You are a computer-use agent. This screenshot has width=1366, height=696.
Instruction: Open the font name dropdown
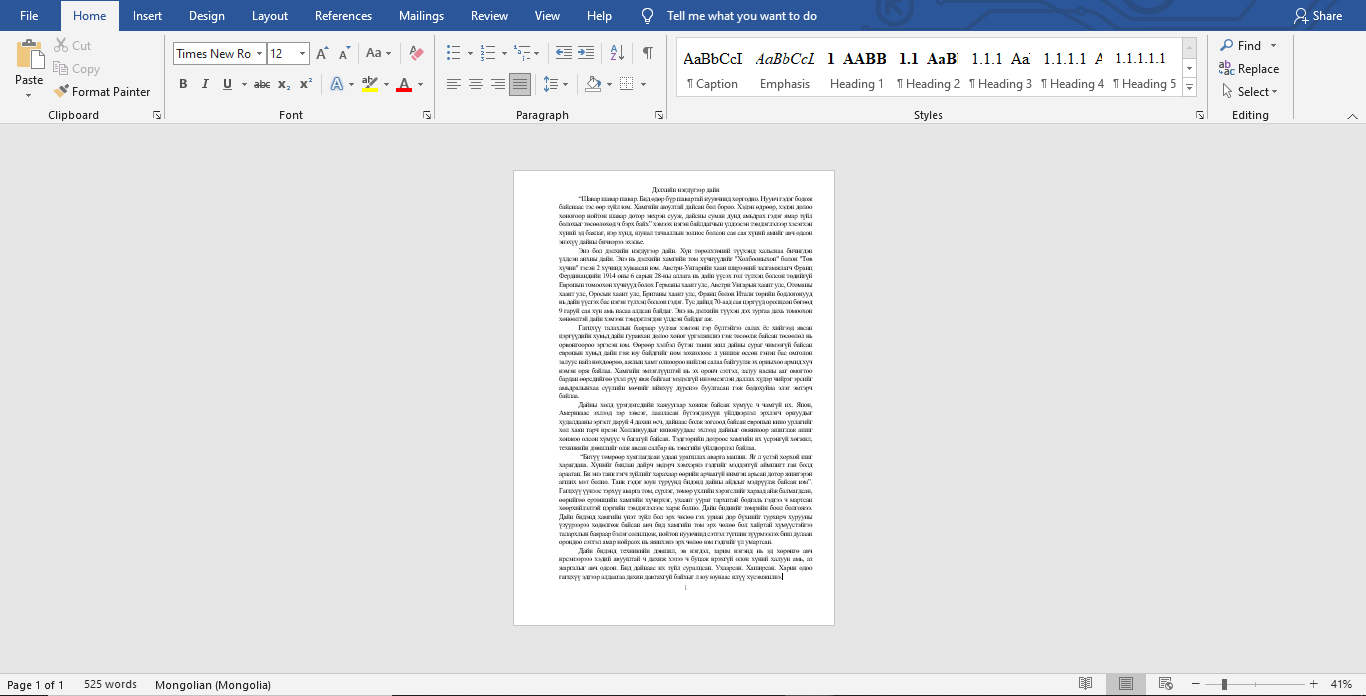(x=260, y=54)
